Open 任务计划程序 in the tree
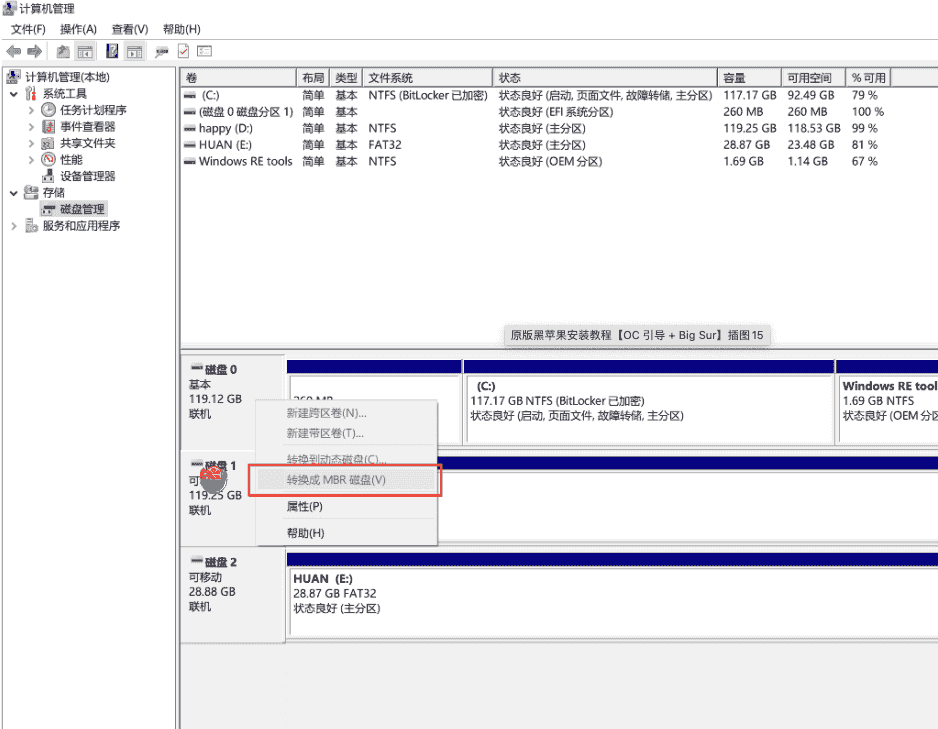Screen dimensions: 938x729 point(93,110)
